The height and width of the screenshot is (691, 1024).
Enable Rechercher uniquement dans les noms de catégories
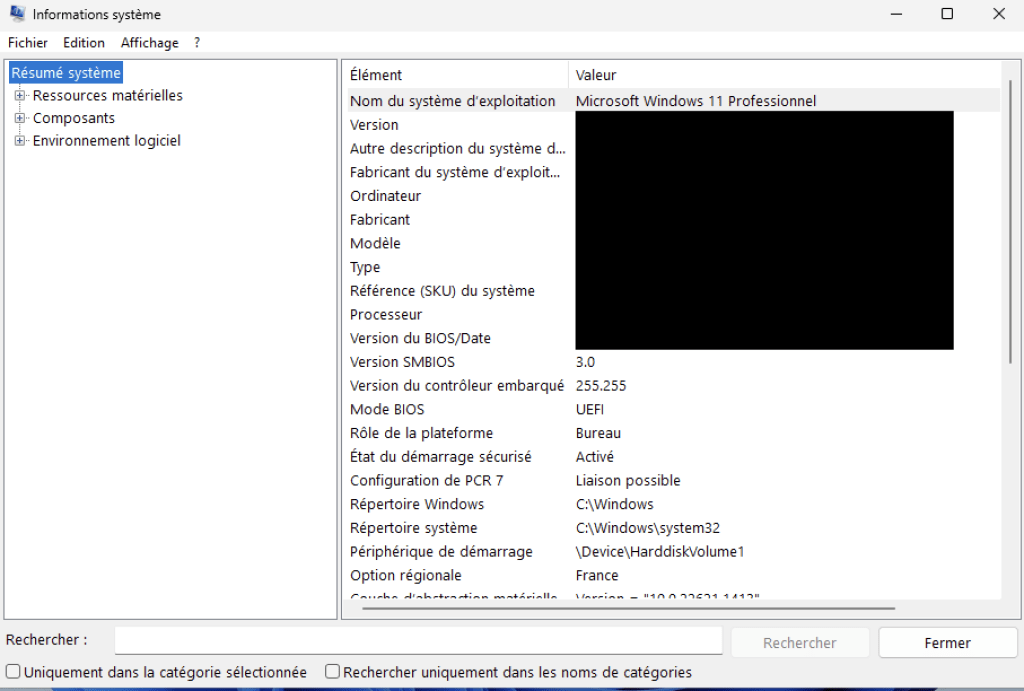pos(332,671)
